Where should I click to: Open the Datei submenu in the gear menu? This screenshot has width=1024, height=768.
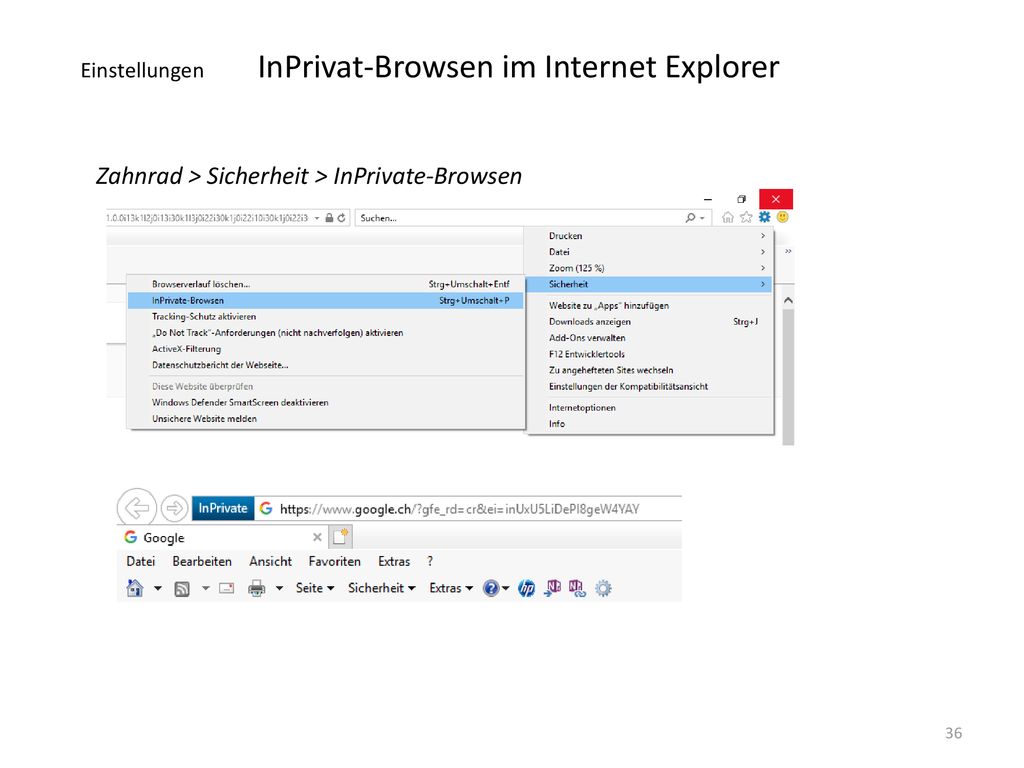[650, 252]
